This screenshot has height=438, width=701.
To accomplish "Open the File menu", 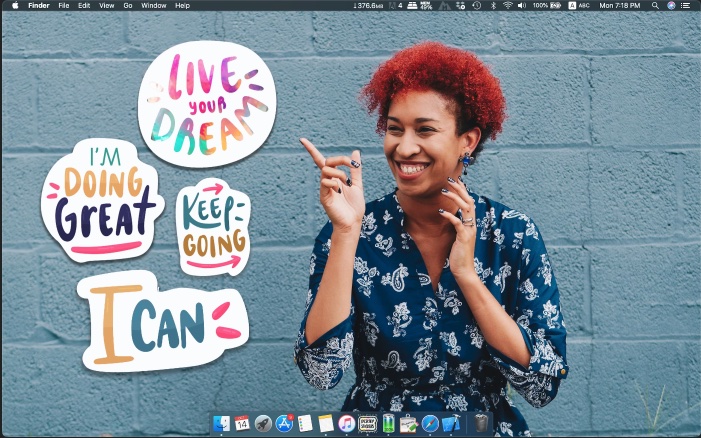I will (64, 5).
